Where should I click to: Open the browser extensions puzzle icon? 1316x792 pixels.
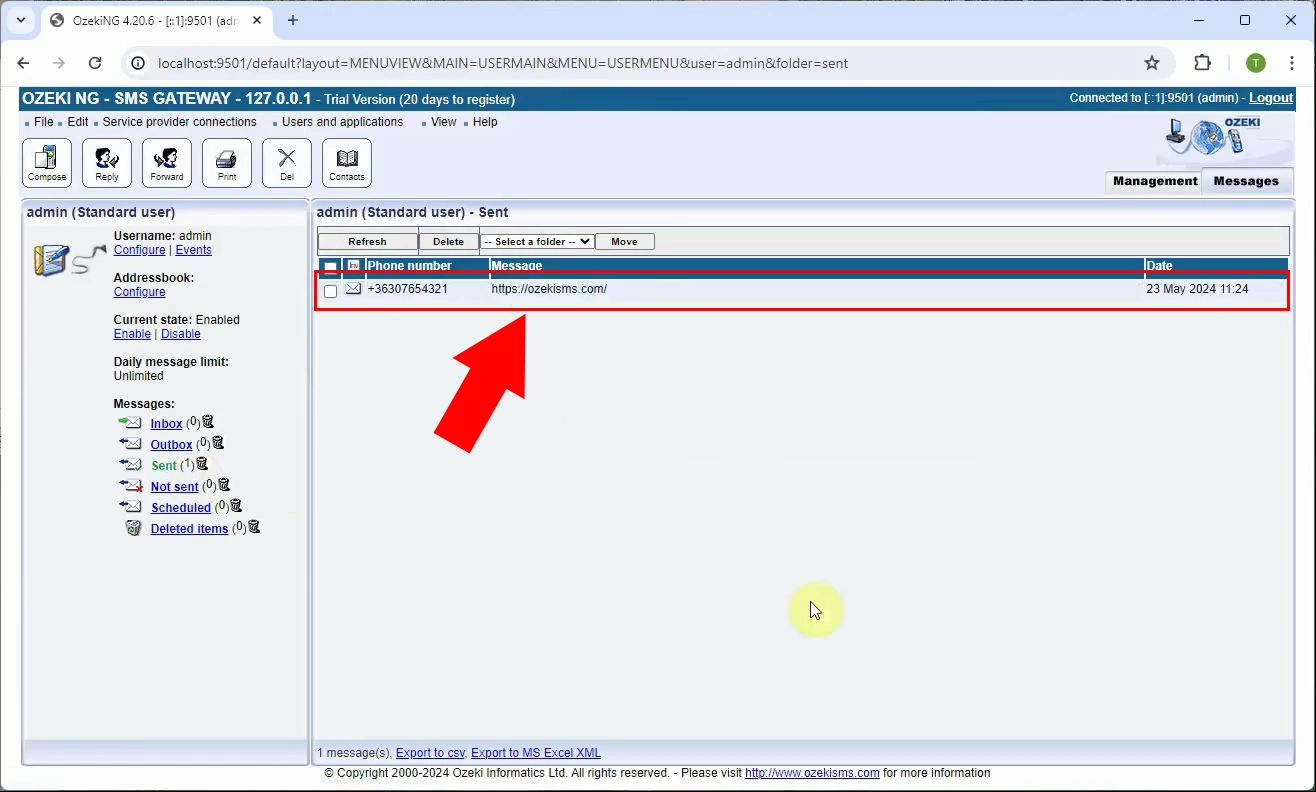tap(1203, 63)
